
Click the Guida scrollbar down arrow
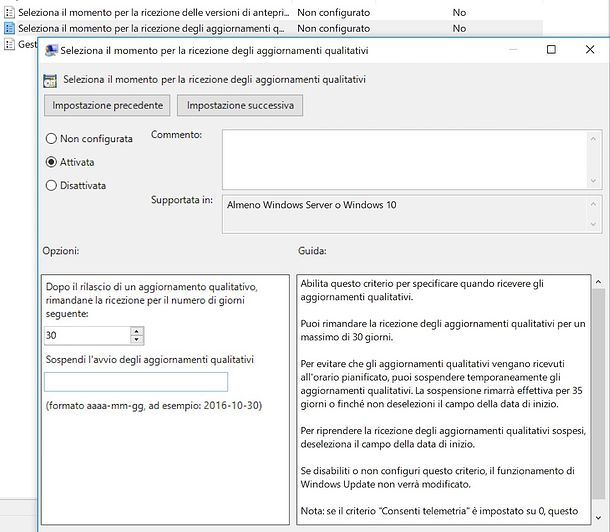(x=598, y=518)
